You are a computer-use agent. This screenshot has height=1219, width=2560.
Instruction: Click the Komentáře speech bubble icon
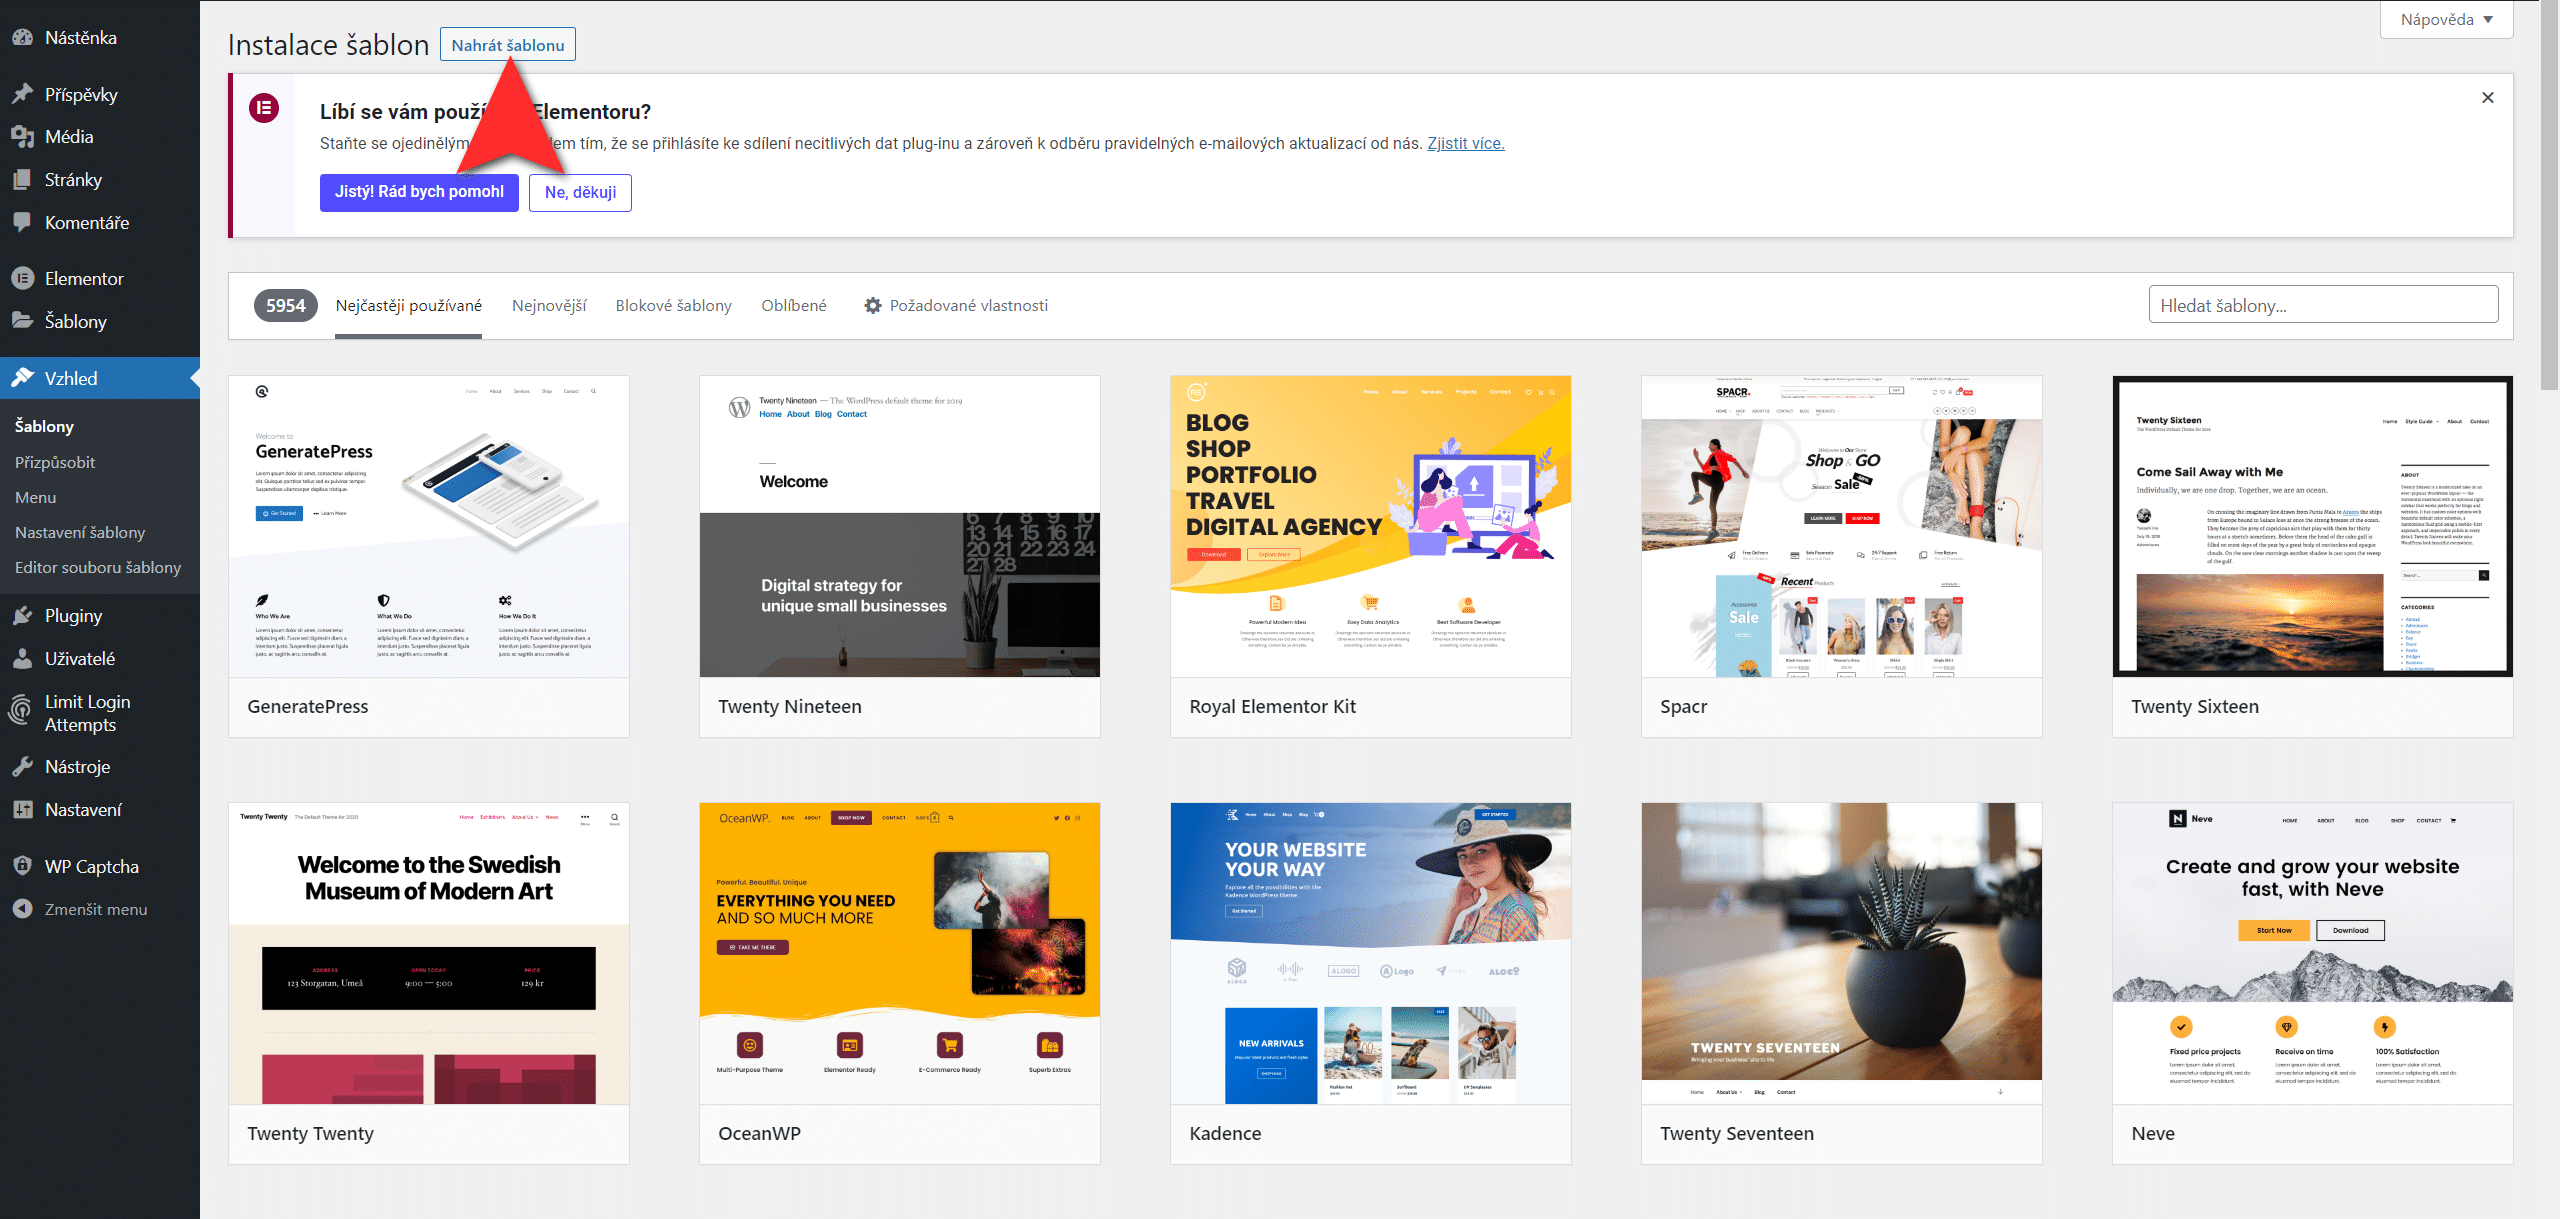point(22,222)
